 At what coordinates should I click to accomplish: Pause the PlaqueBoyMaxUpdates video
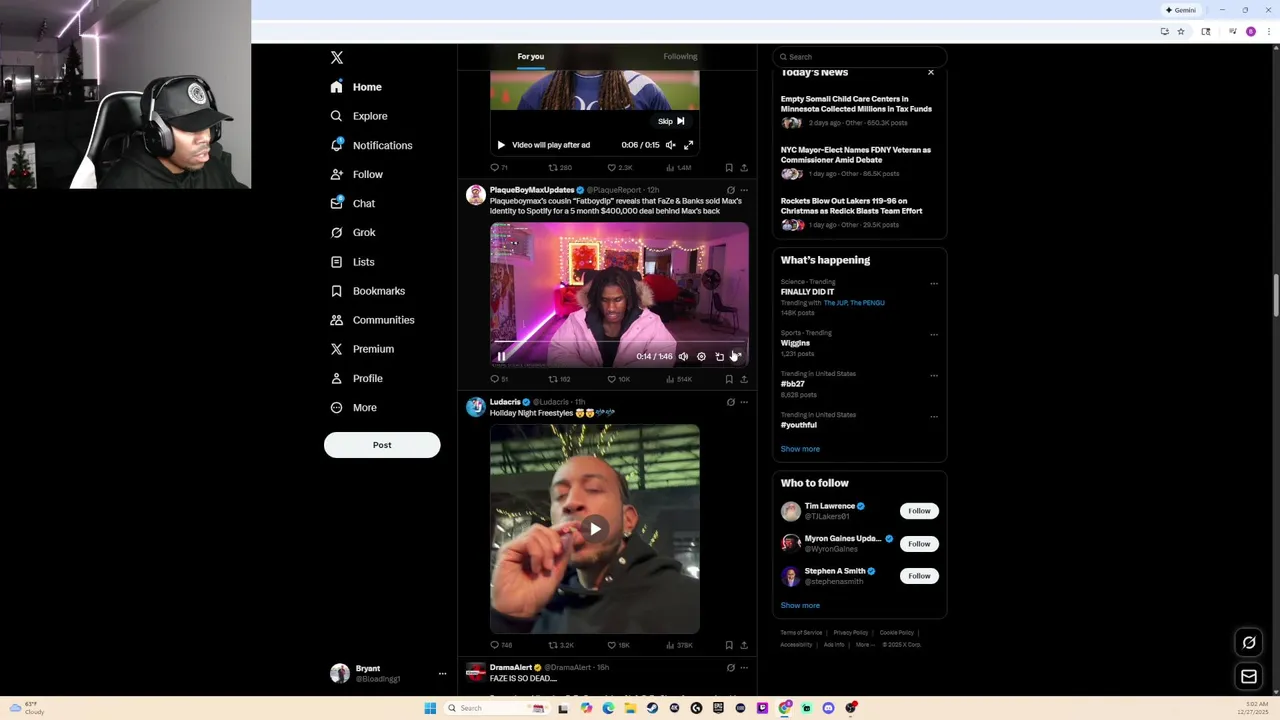501,356
